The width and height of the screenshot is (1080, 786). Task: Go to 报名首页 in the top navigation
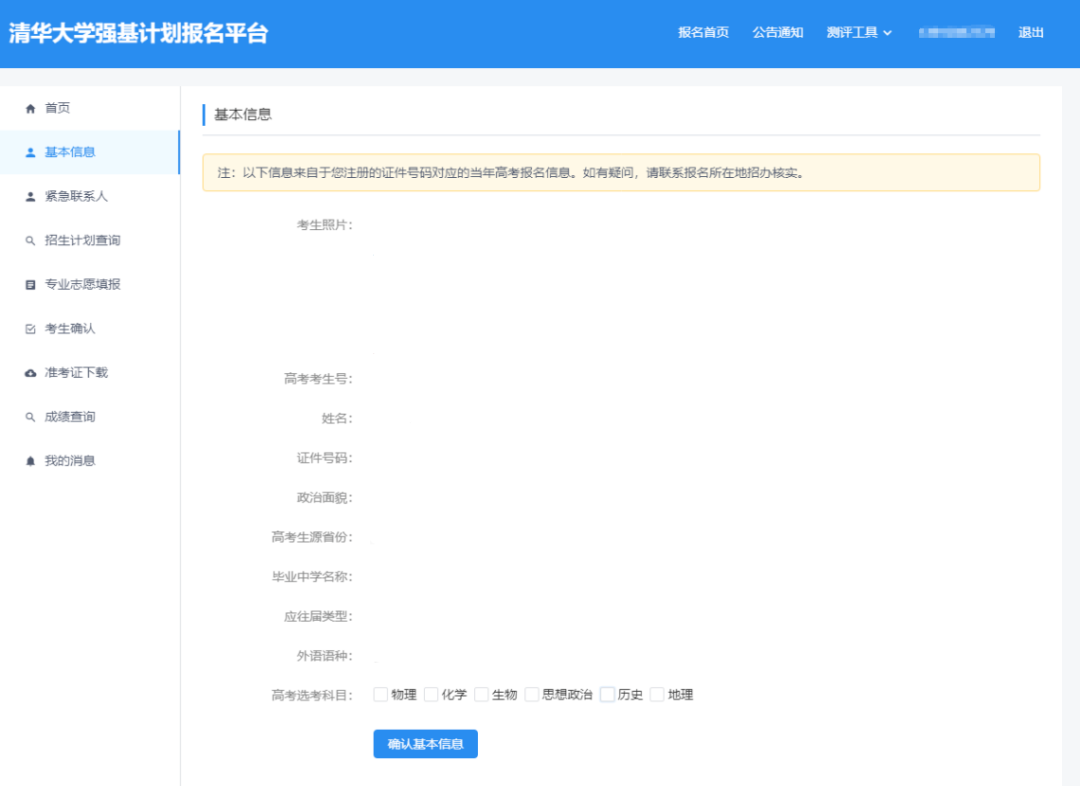(702, 33)
